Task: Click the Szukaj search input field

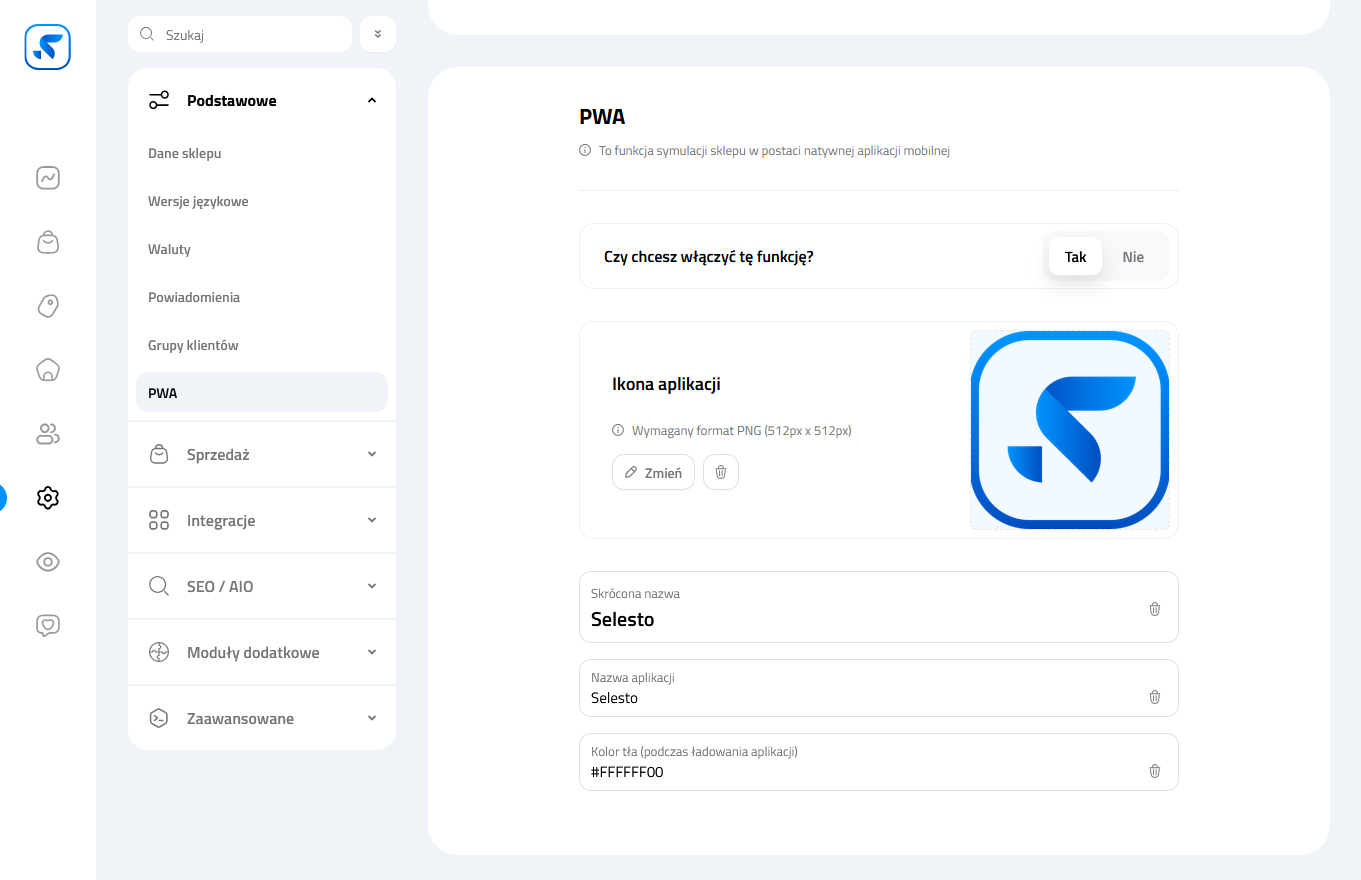Action: tap(250, 35)
